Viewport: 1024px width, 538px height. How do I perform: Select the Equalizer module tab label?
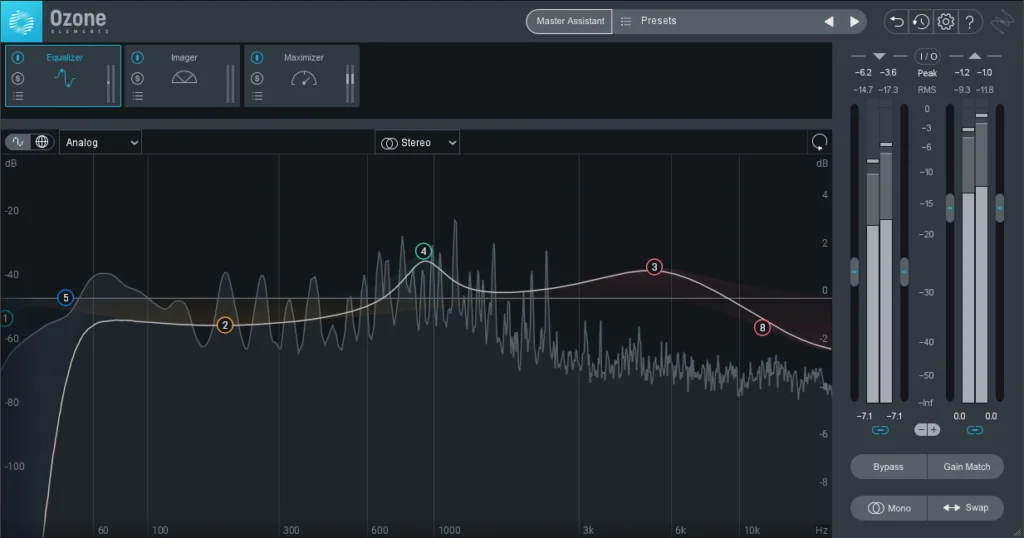(x=65, y=57)
